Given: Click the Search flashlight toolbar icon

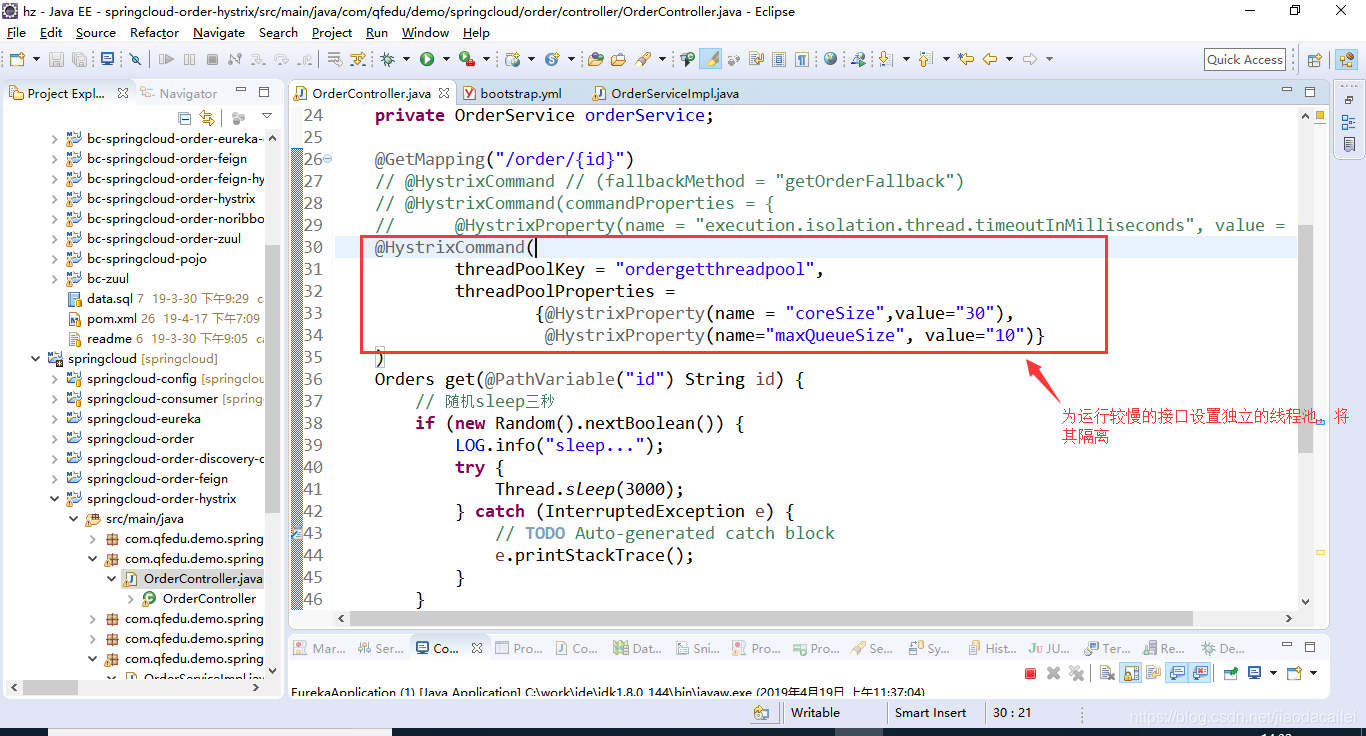Looking at the screenshot, I should point(643,60).
